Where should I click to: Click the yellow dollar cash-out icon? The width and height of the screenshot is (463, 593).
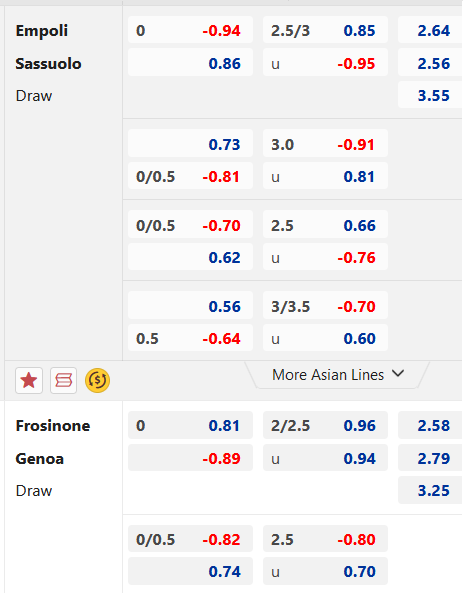tap(98, 380)
